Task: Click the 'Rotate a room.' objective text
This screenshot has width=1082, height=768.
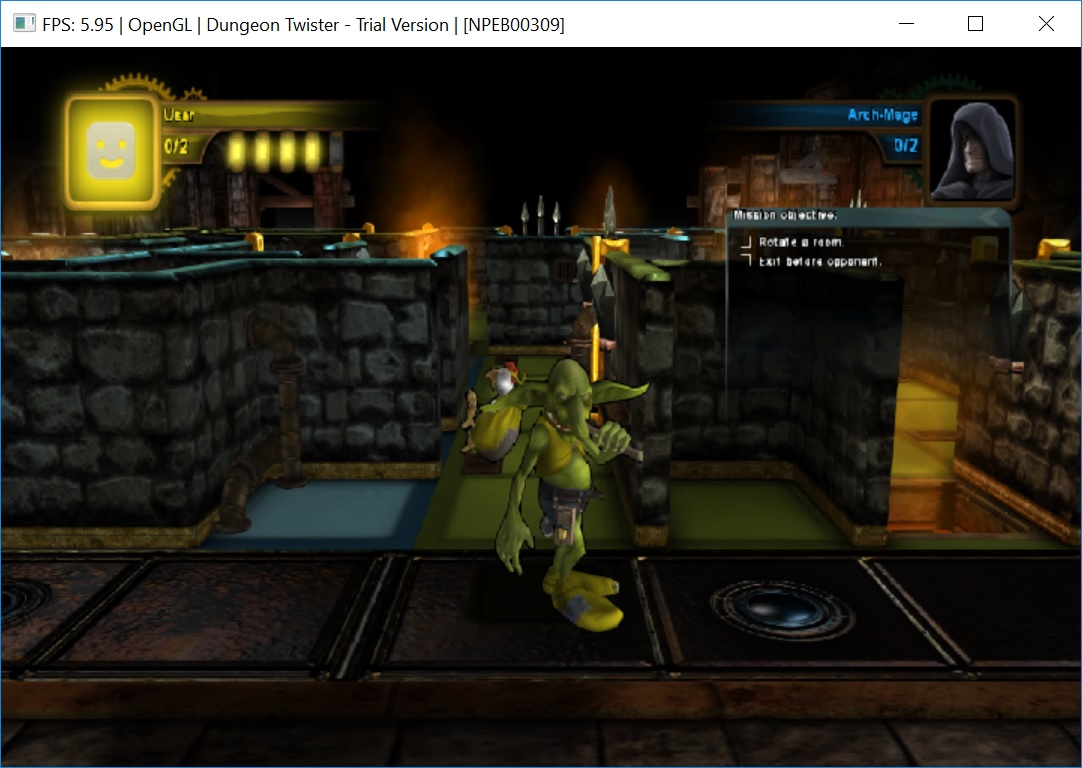Action: (x=800, y=242)
